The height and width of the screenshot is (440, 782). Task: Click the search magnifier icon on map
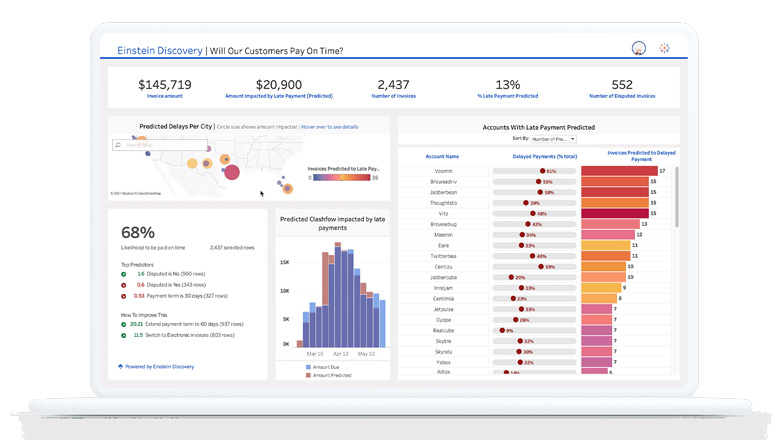point(118,145)
